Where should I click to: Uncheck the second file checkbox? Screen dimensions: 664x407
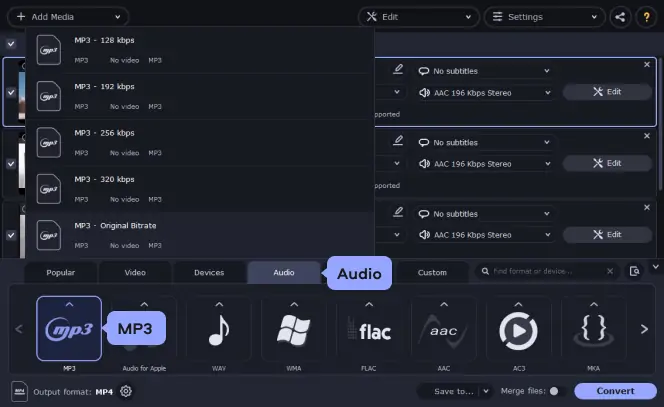tap(11, 163)
